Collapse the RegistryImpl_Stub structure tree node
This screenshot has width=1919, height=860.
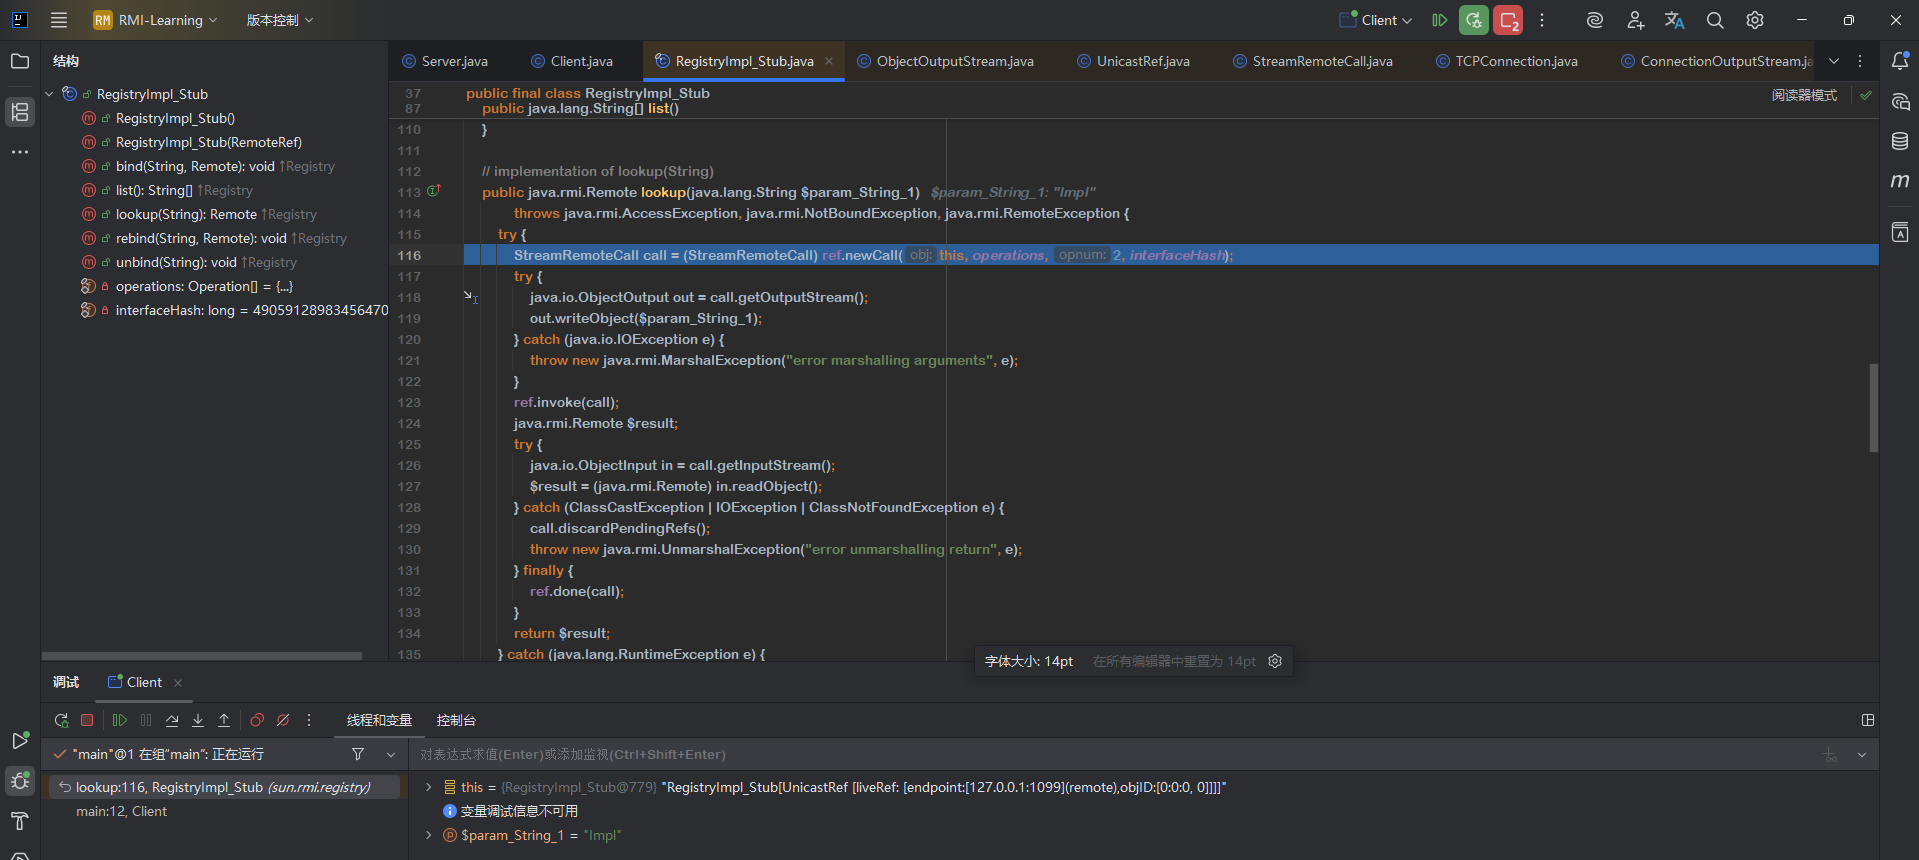[x=49, y=94]
